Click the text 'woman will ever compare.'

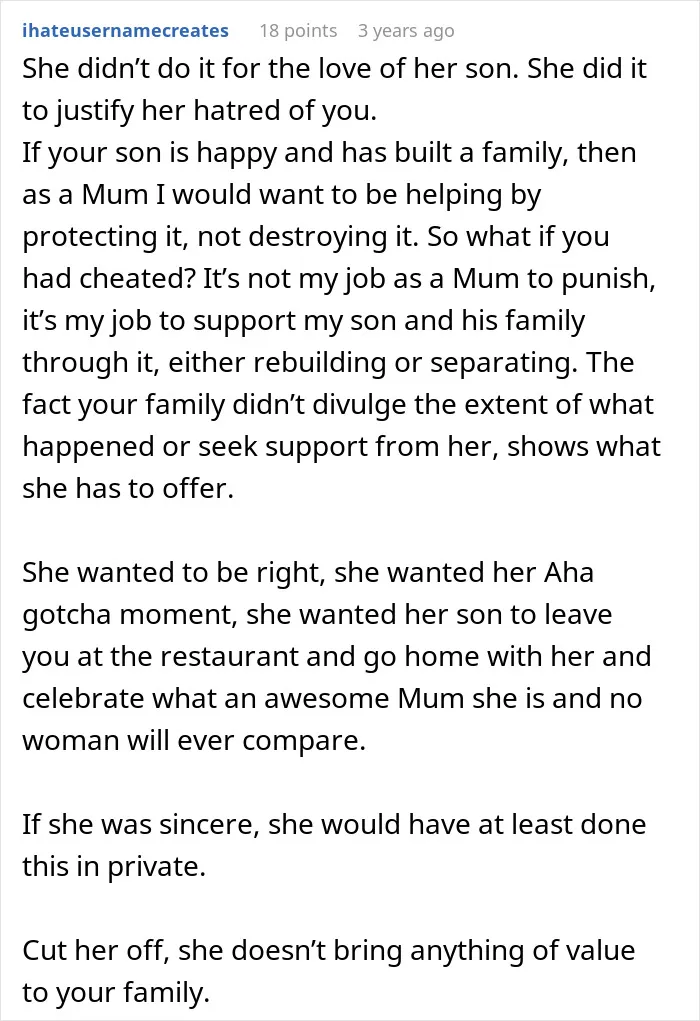[194, 740]
